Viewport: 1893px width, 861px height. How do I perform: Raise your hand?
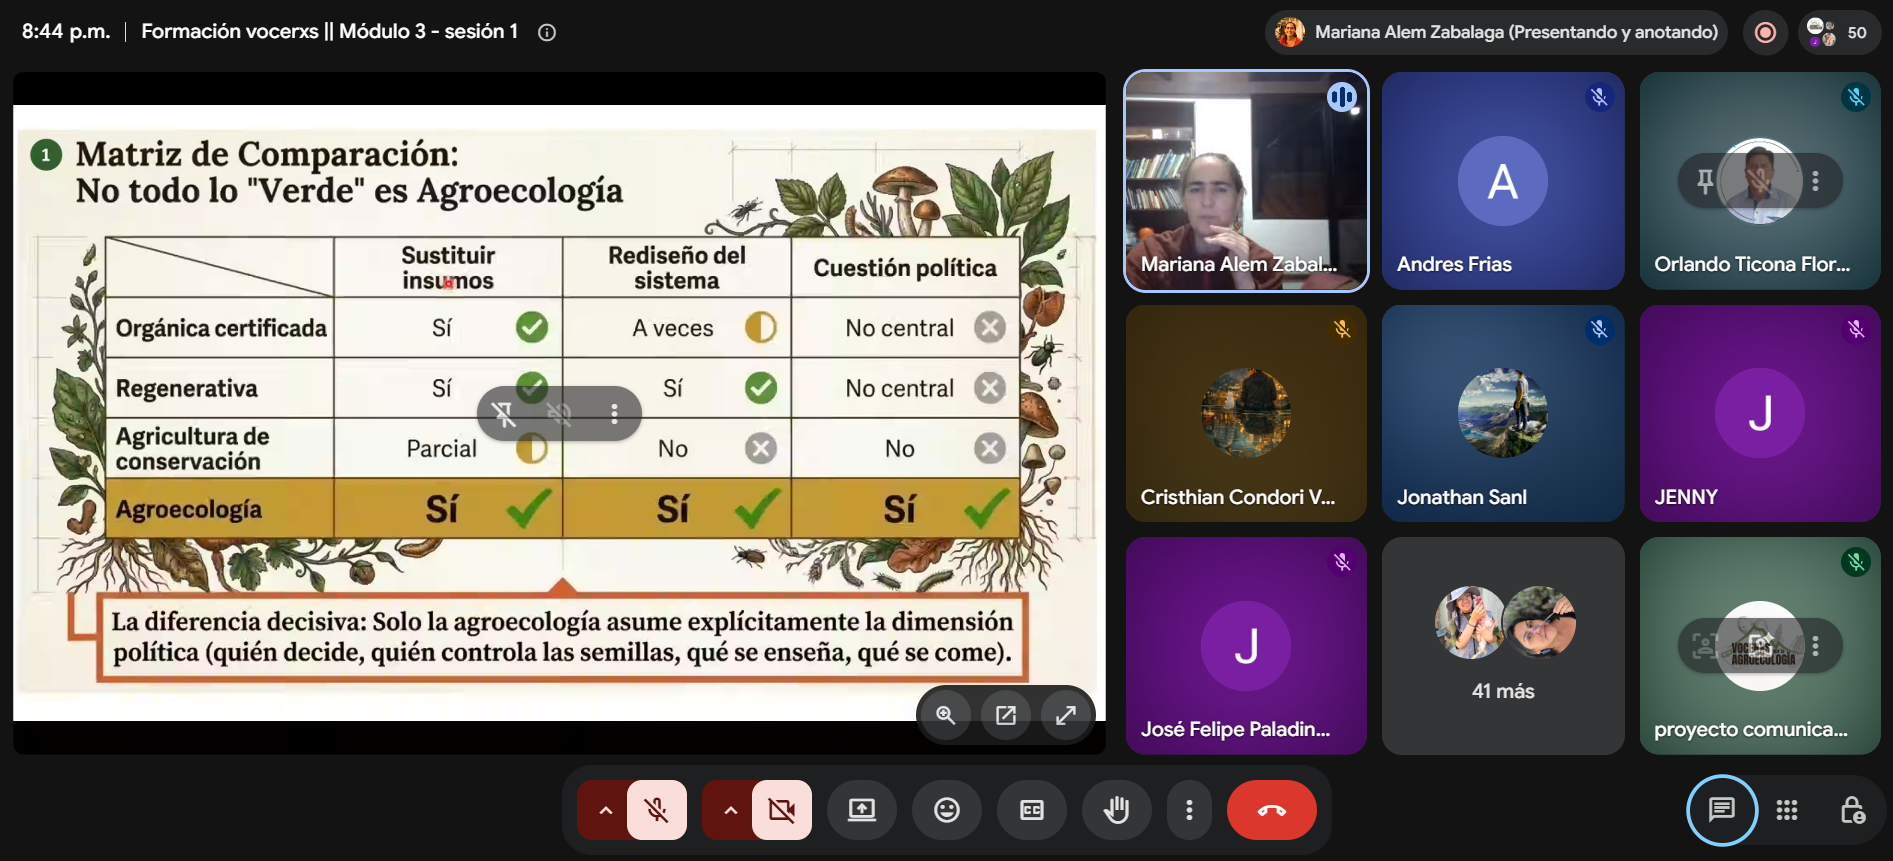pyautogui.click(x=1117, y=810)
